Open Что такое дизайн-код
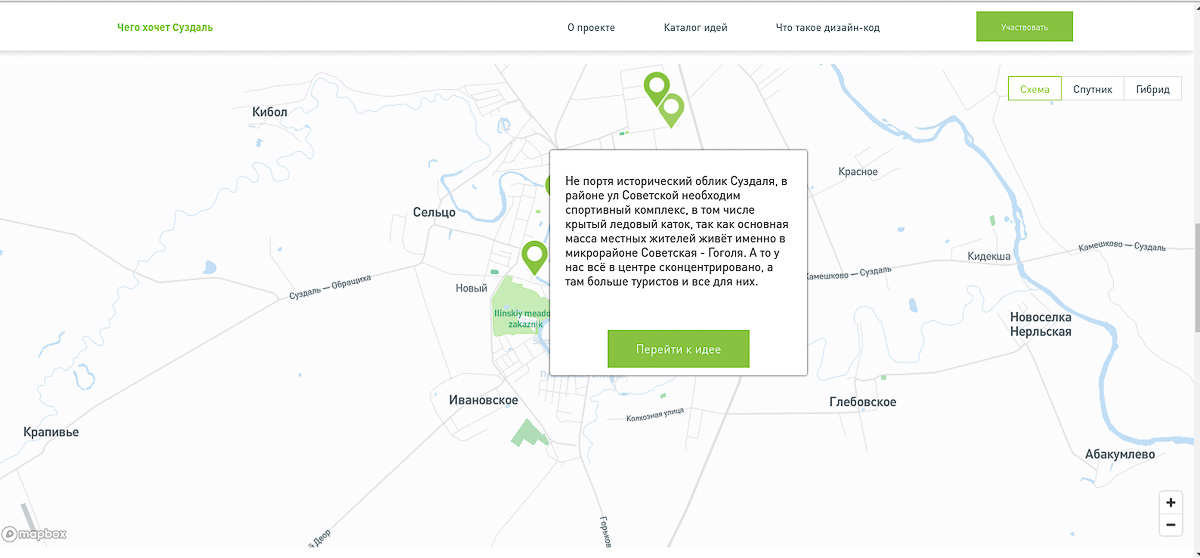This screenshot has width=1200, height=558. click(828, 28)
